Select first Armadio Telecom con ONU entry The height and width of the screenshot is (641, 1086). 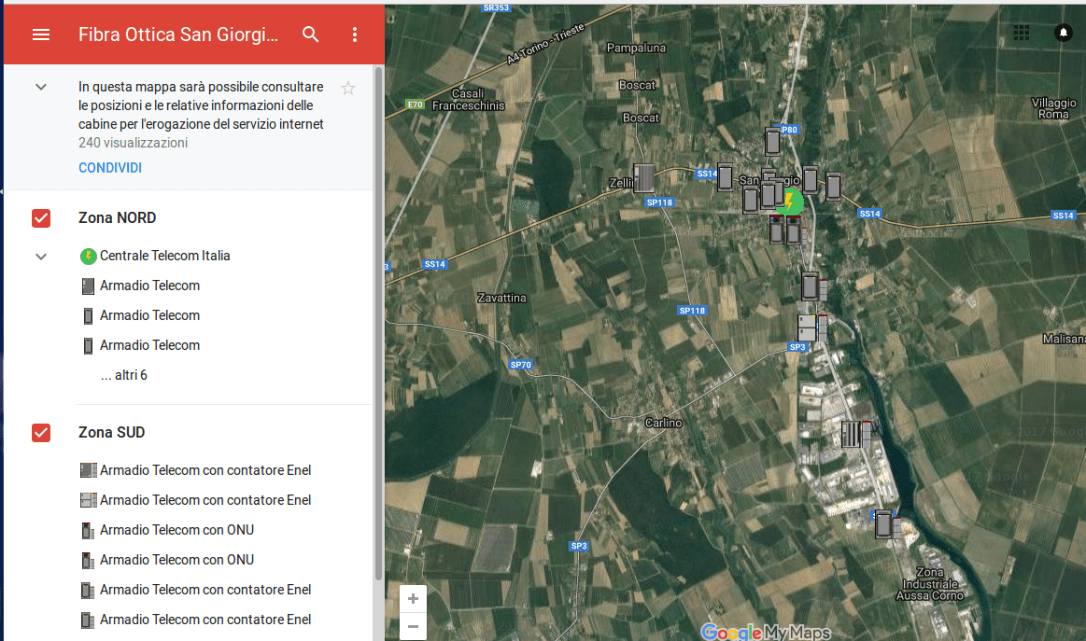coord(176,530)
